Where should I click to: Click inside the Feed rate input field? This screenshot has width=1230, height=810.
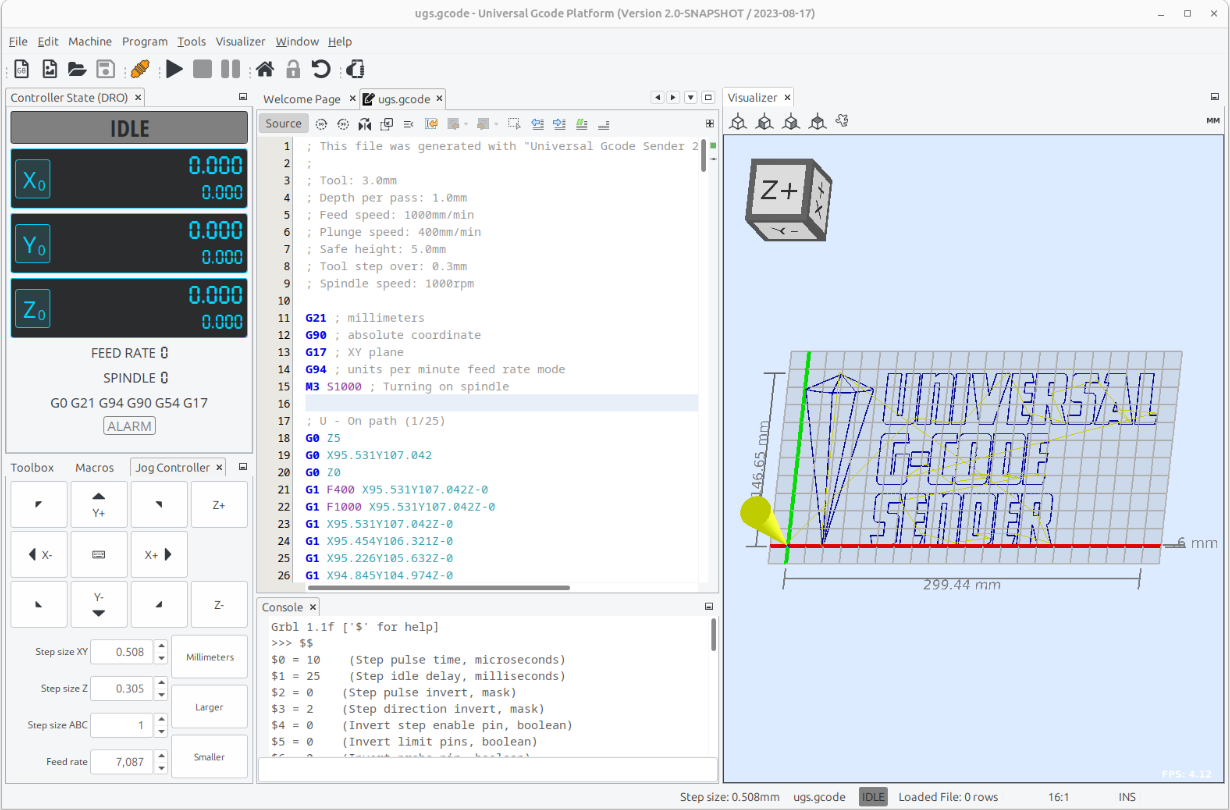(x=123, y=761)
